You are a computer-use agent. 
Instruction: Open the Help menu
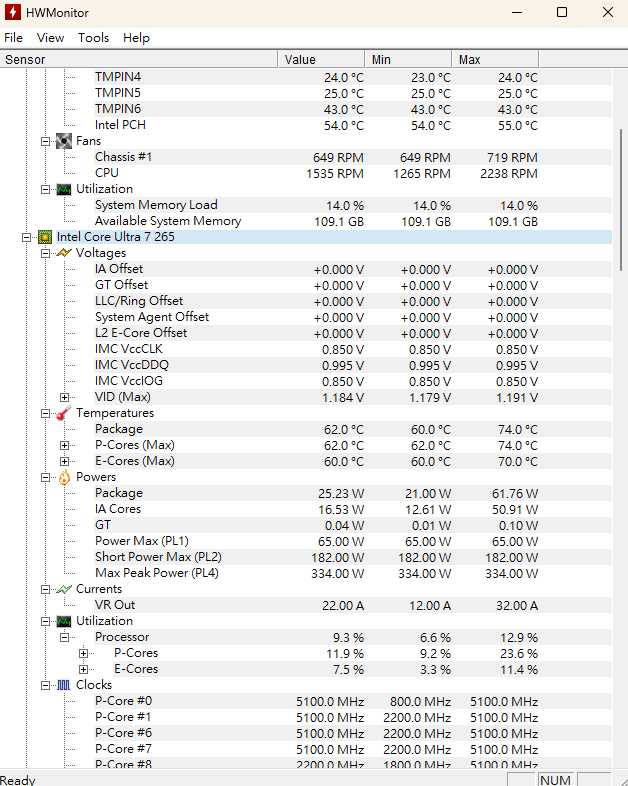pos(136,38)
